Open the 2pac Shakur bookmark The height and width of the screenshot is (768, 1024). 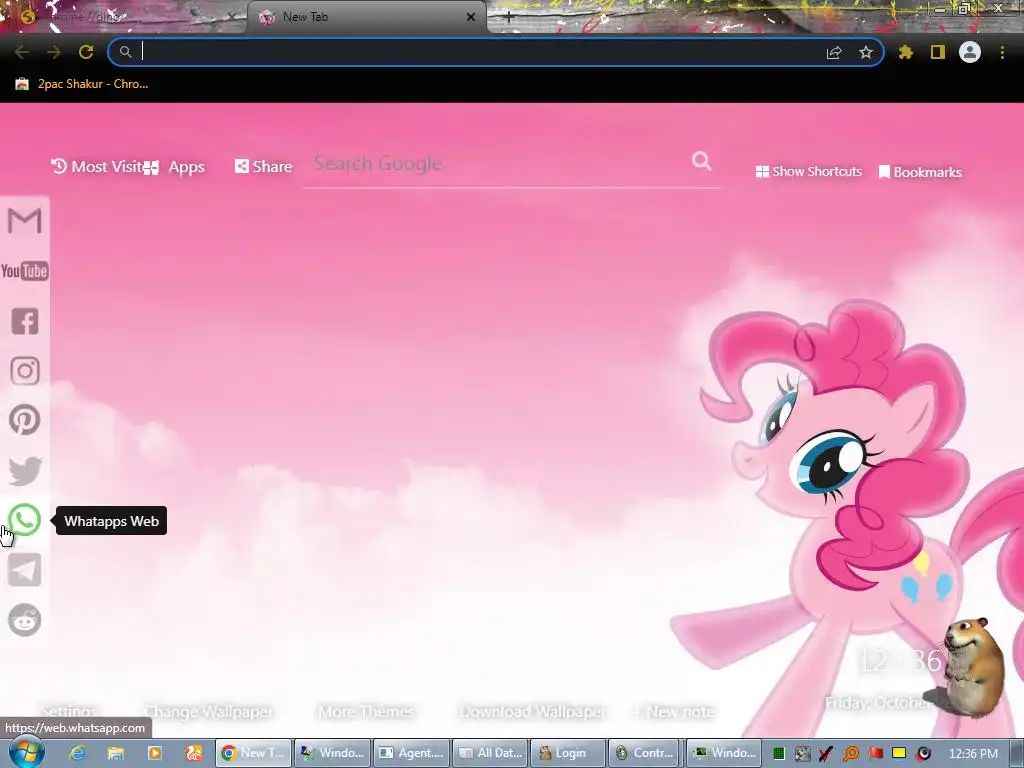pyautogui.click(x=82, y=84)
